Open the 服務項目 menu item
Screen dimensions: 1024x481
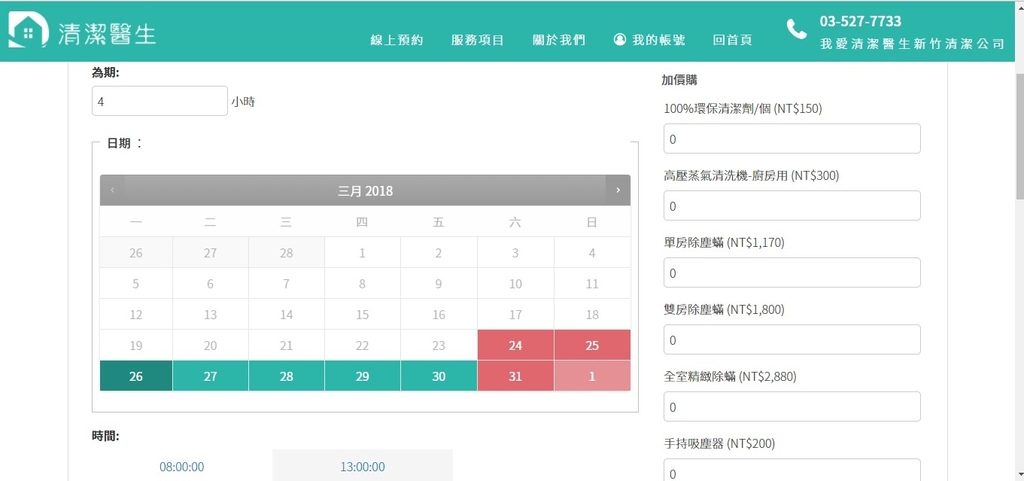click(x=477, y=41)
